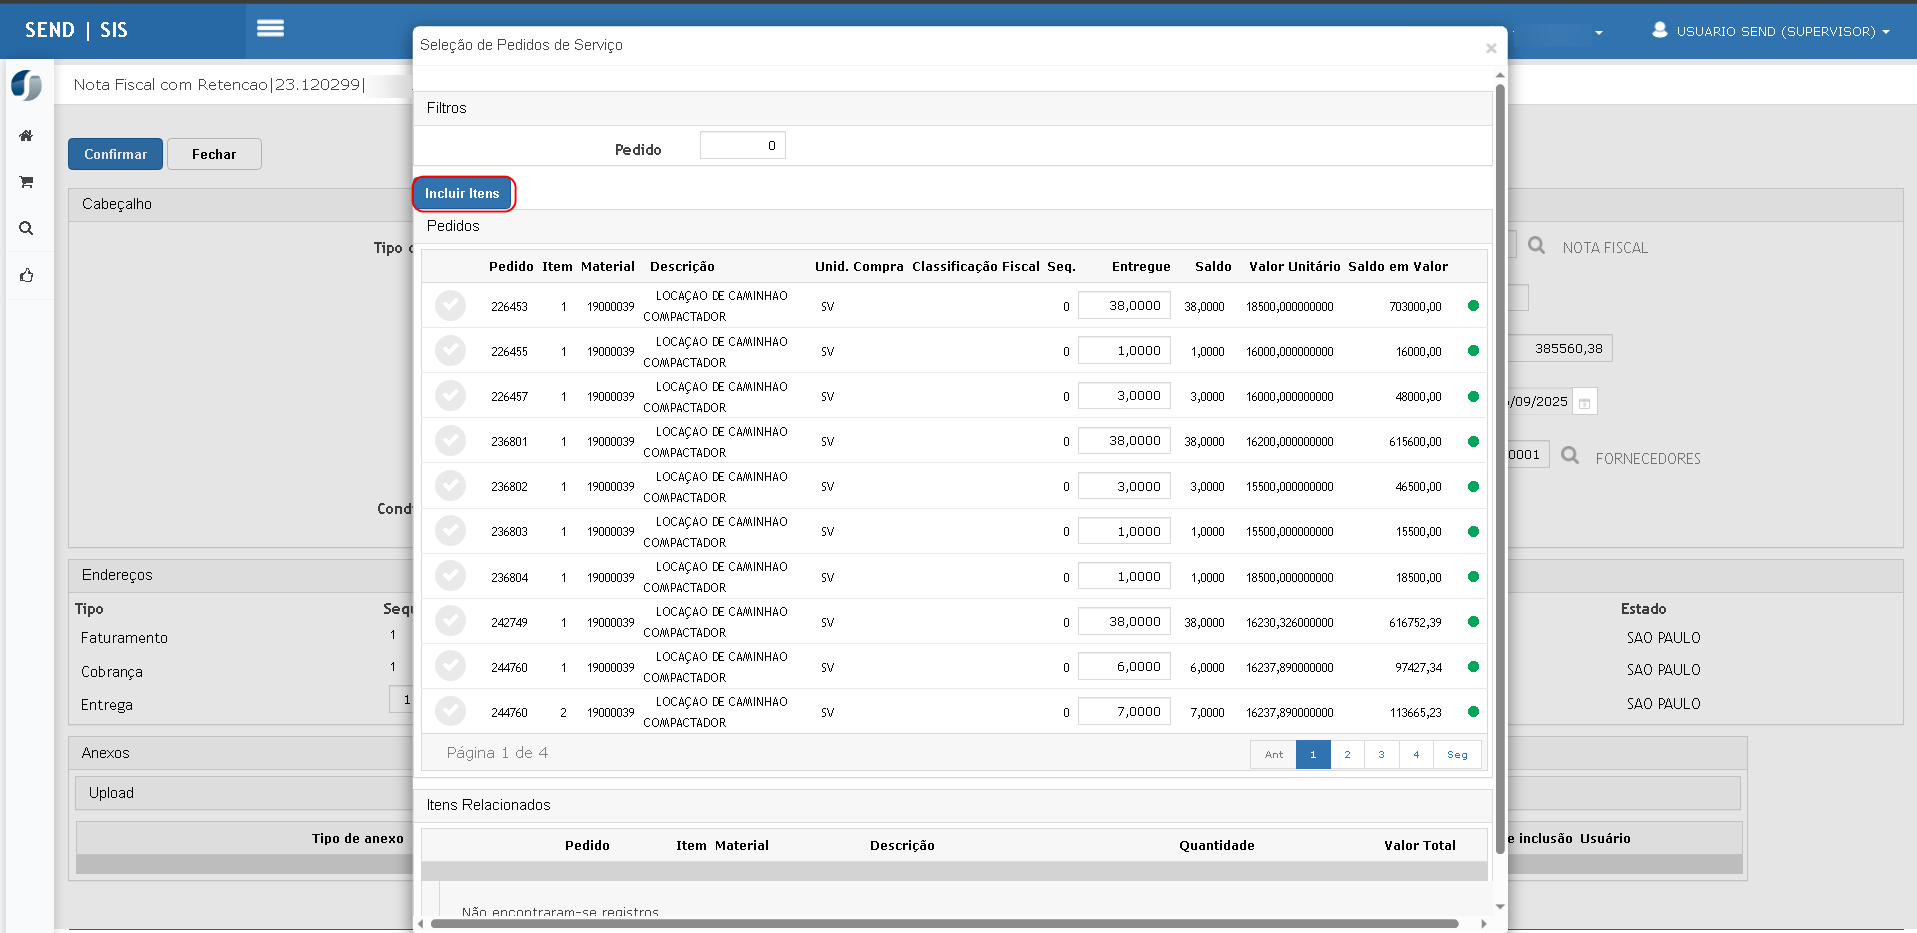Click the Fechar button

coord(214,154)
